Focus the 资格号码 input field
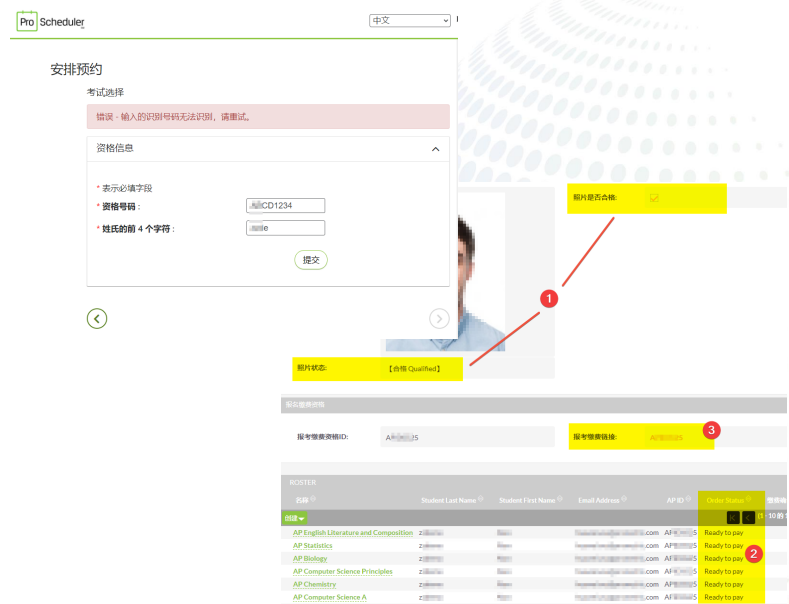The height and width of the screenshot is (604, 789). 285,205
